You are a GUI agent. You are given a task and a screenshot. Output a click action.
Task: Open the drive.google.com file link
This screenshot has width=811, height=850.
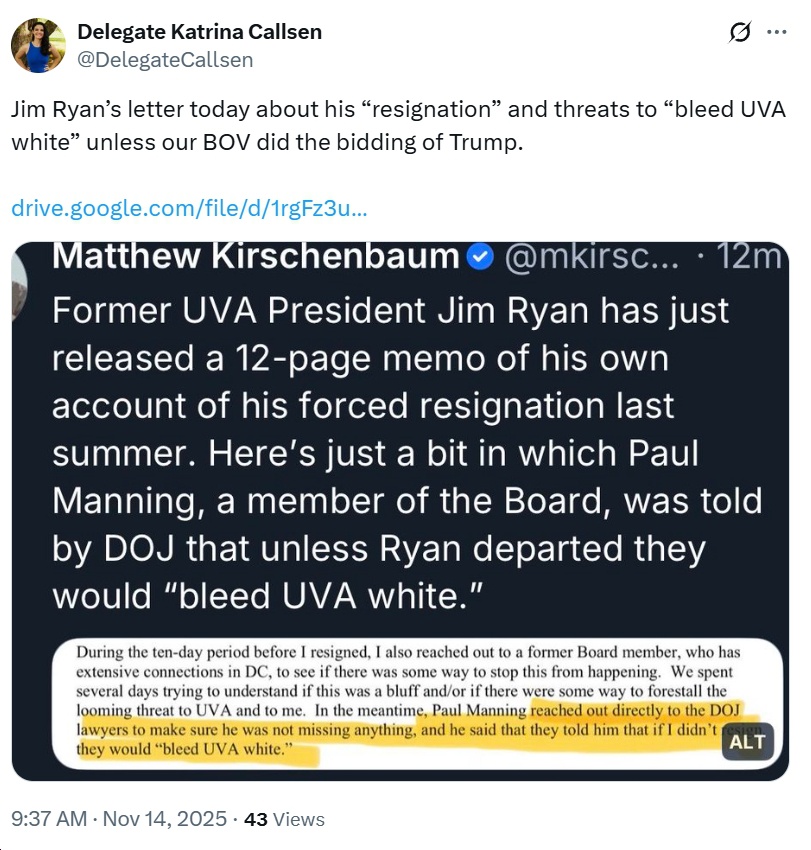pos(189,210)
